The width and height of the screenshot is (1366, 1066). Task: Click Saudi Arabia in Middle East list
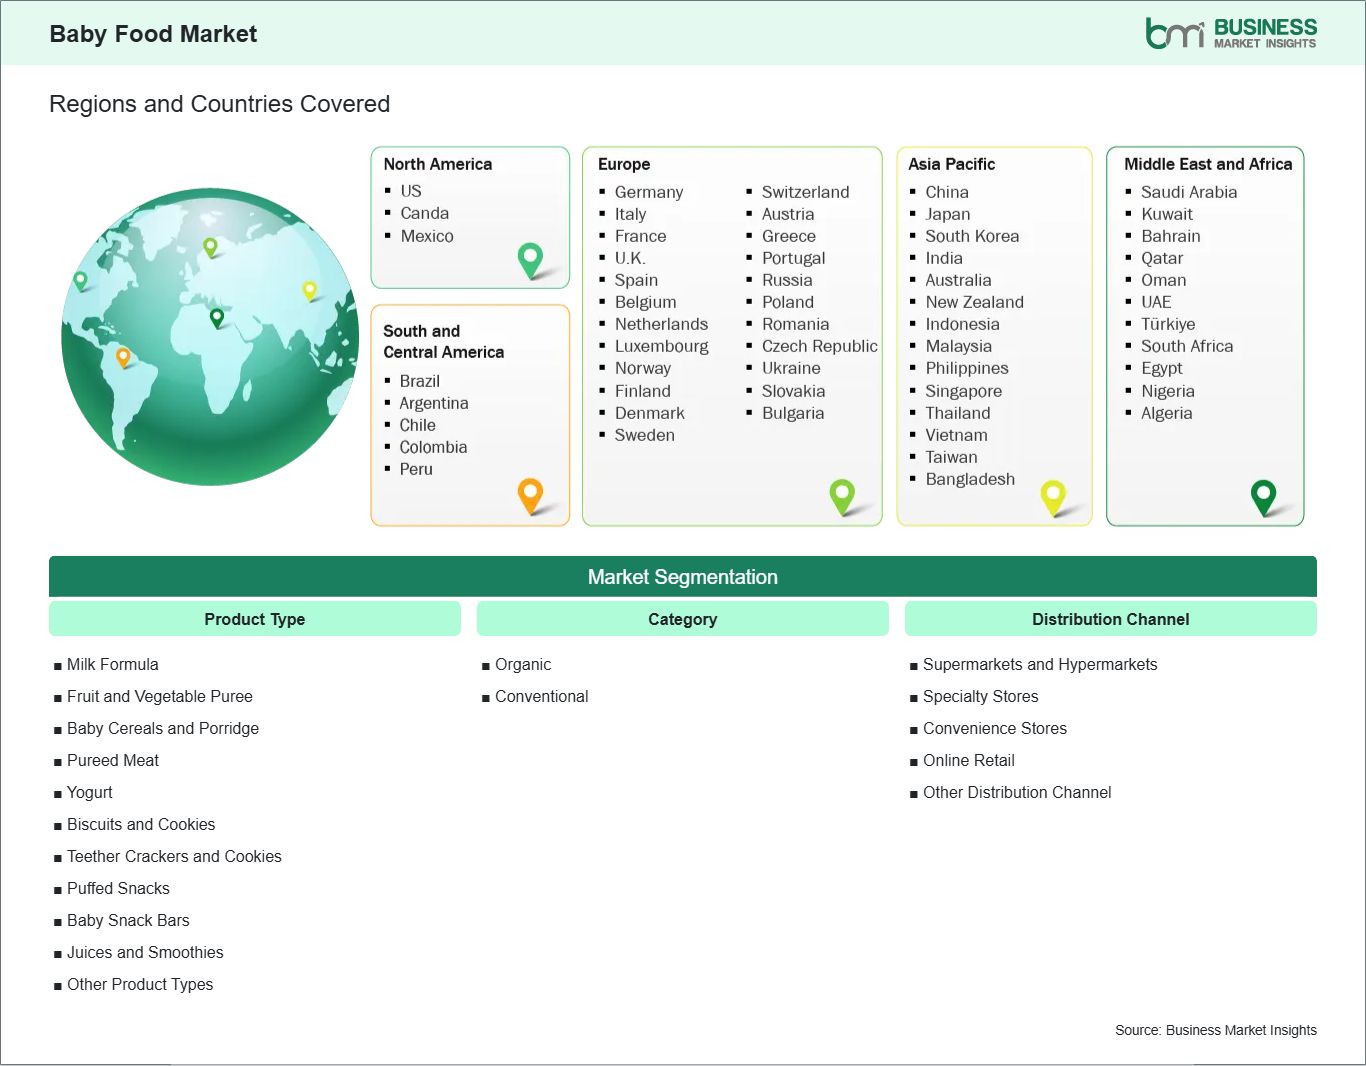pos(1188,192)
